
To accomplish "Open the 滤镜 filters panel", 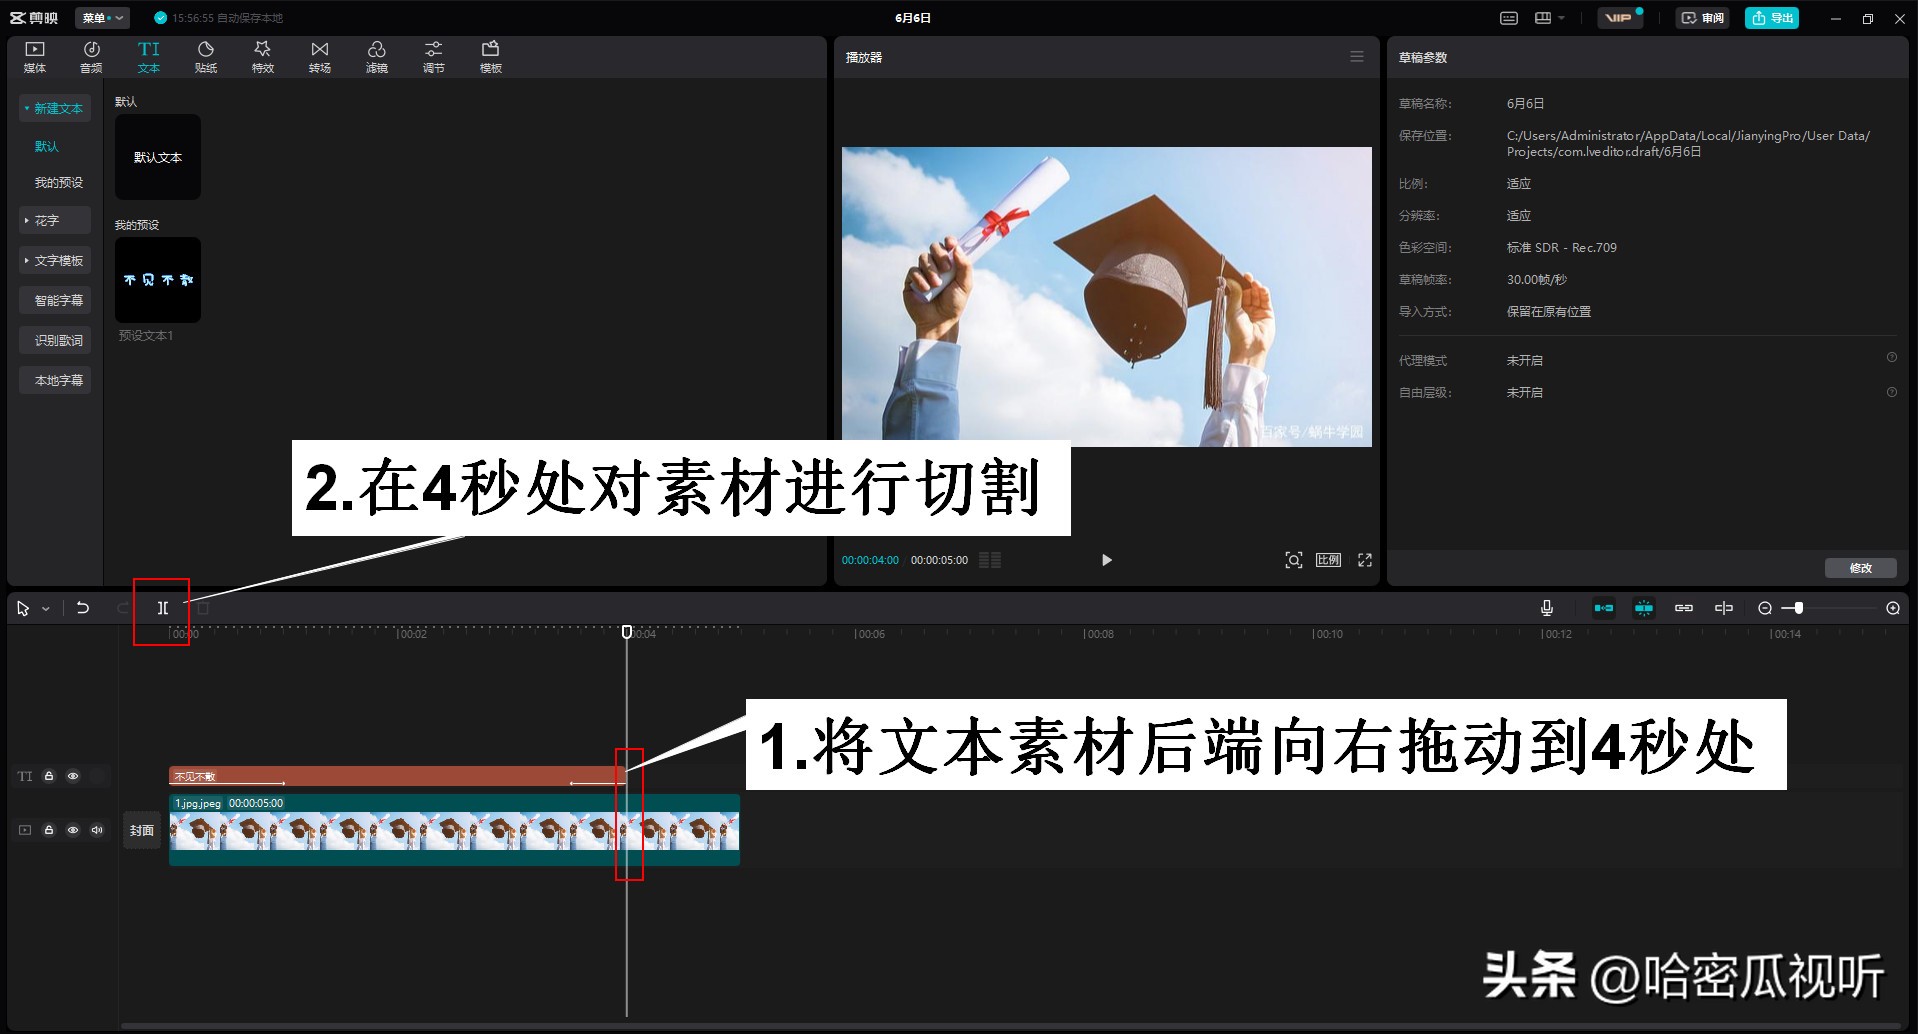I will click(x=376, y=56).
